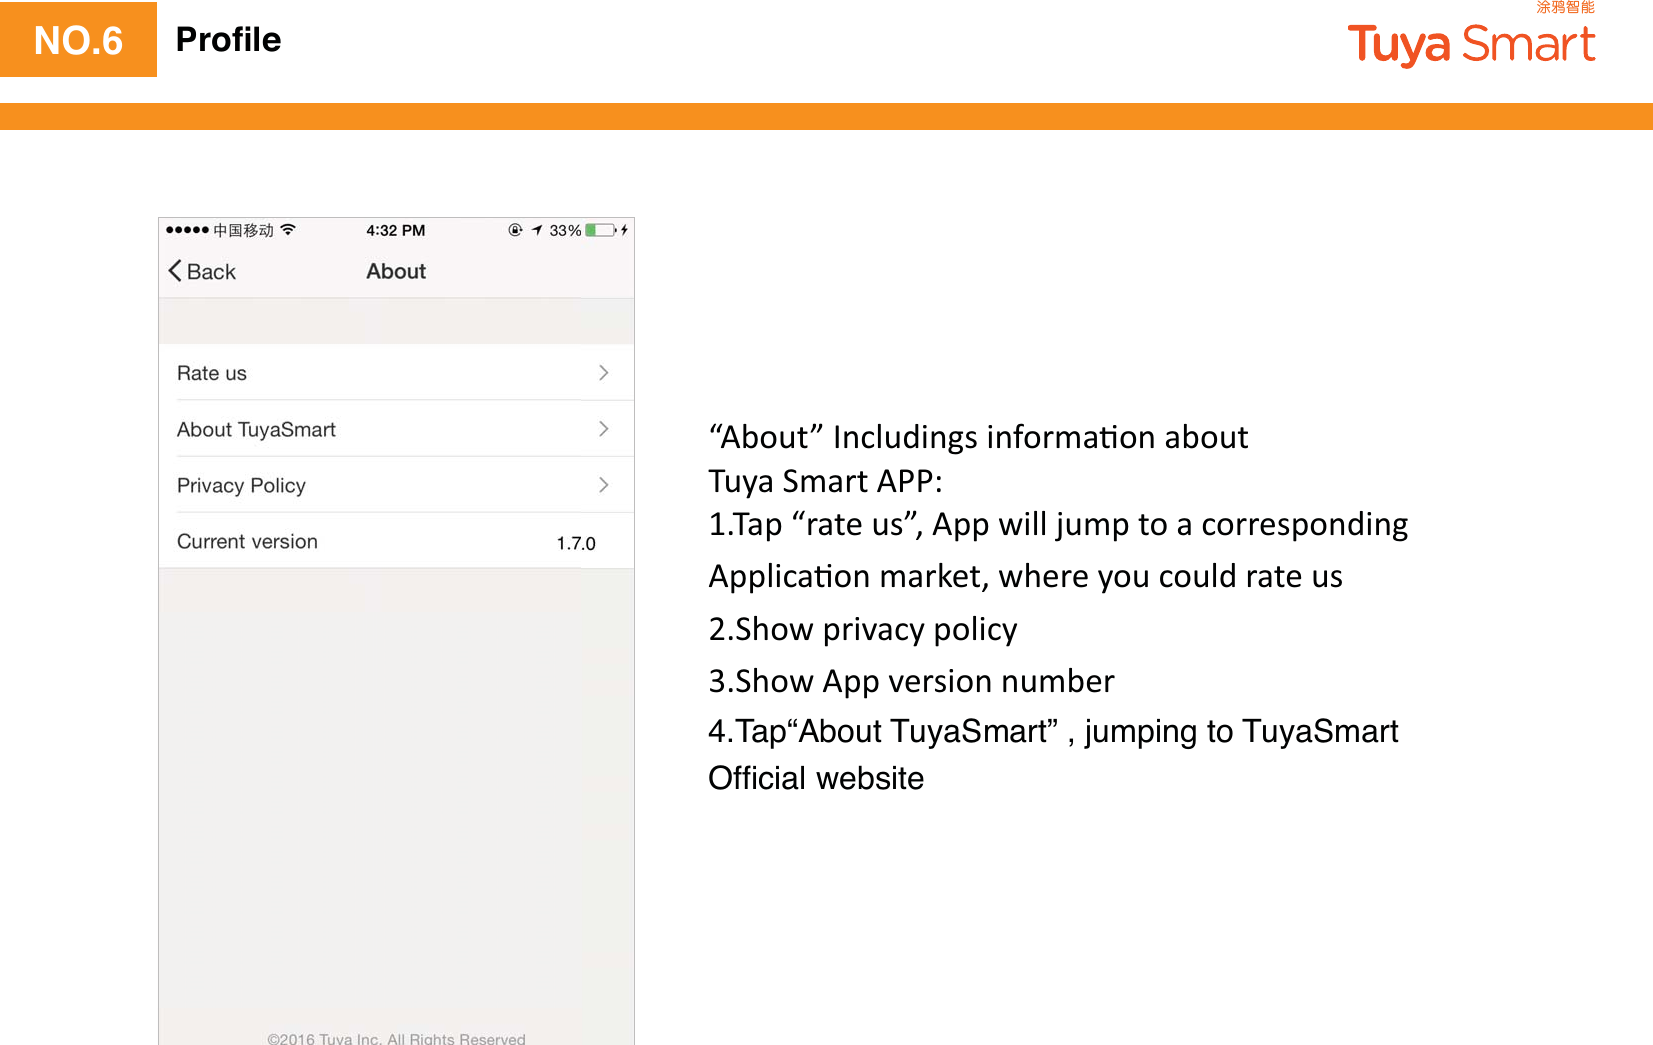This screenshot has width=1653, height=1045.
Task: Click the battery icon in the phone status bar
Action: [601, 230]
